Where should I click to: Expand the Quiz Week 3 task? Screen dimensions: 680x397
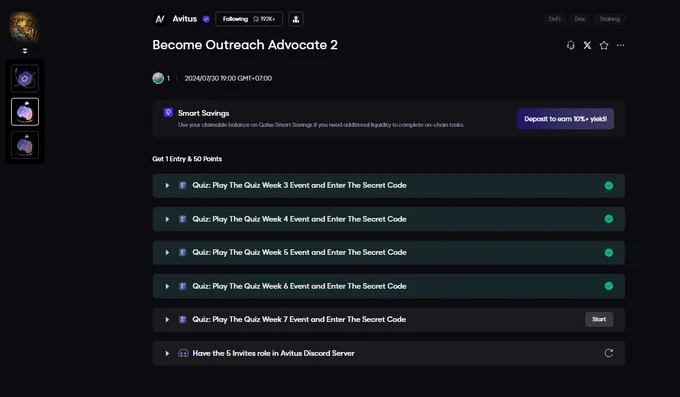pos(167,185)
